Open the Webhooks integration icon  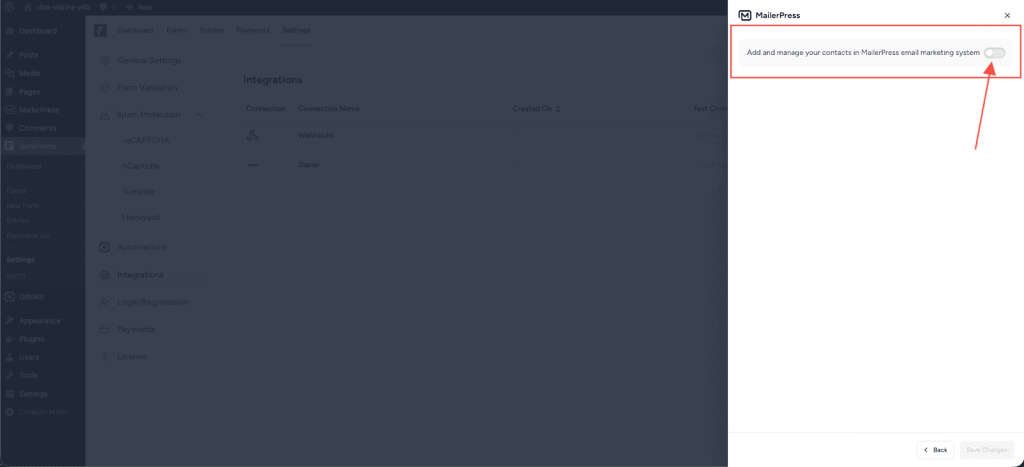point(253,135)
